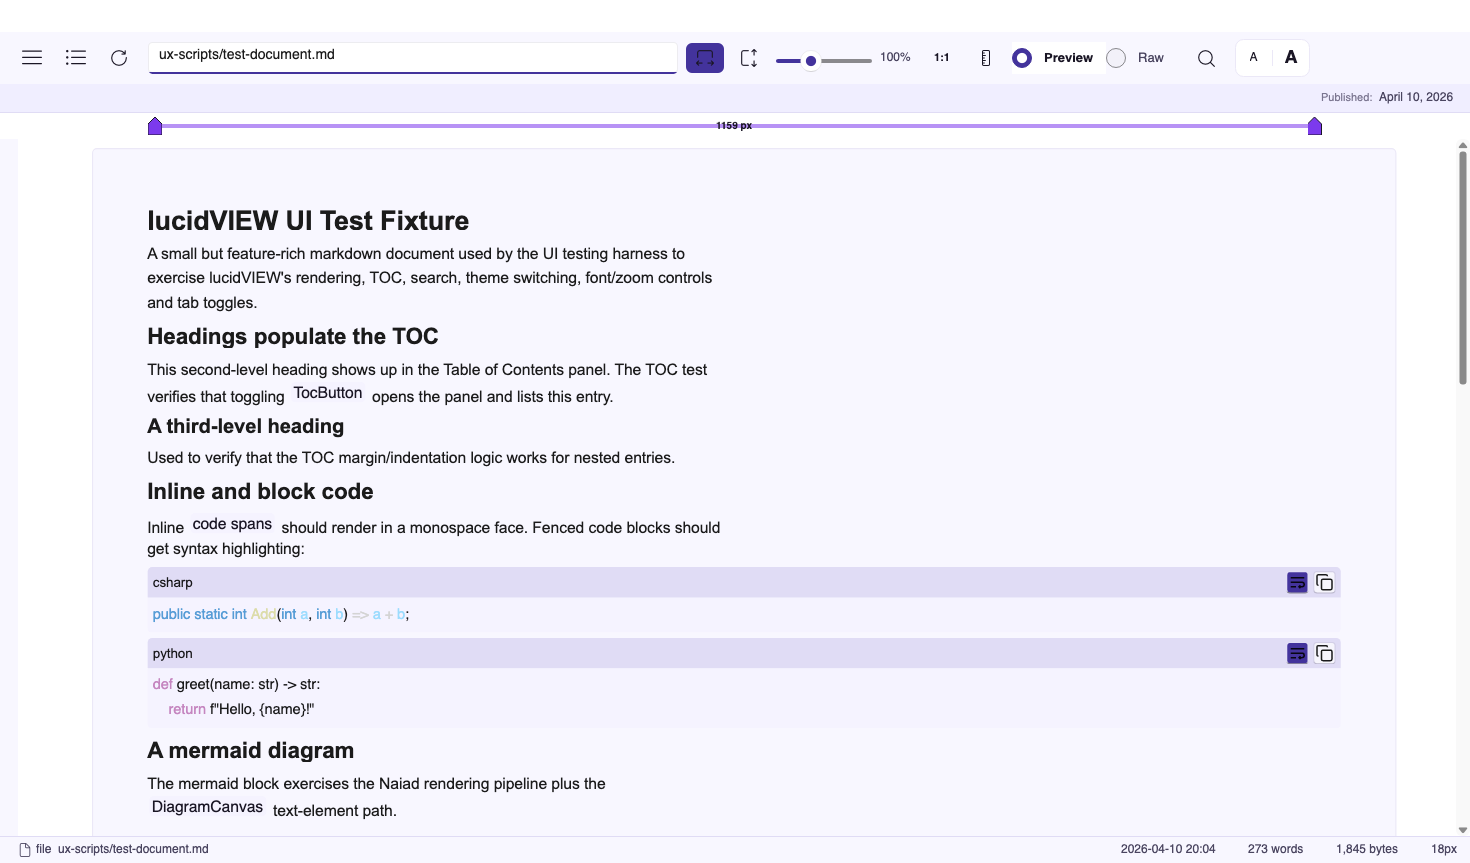This screenshot has height=863, width=1470.
Task: Open the search tool
Action: [1207, 58]
